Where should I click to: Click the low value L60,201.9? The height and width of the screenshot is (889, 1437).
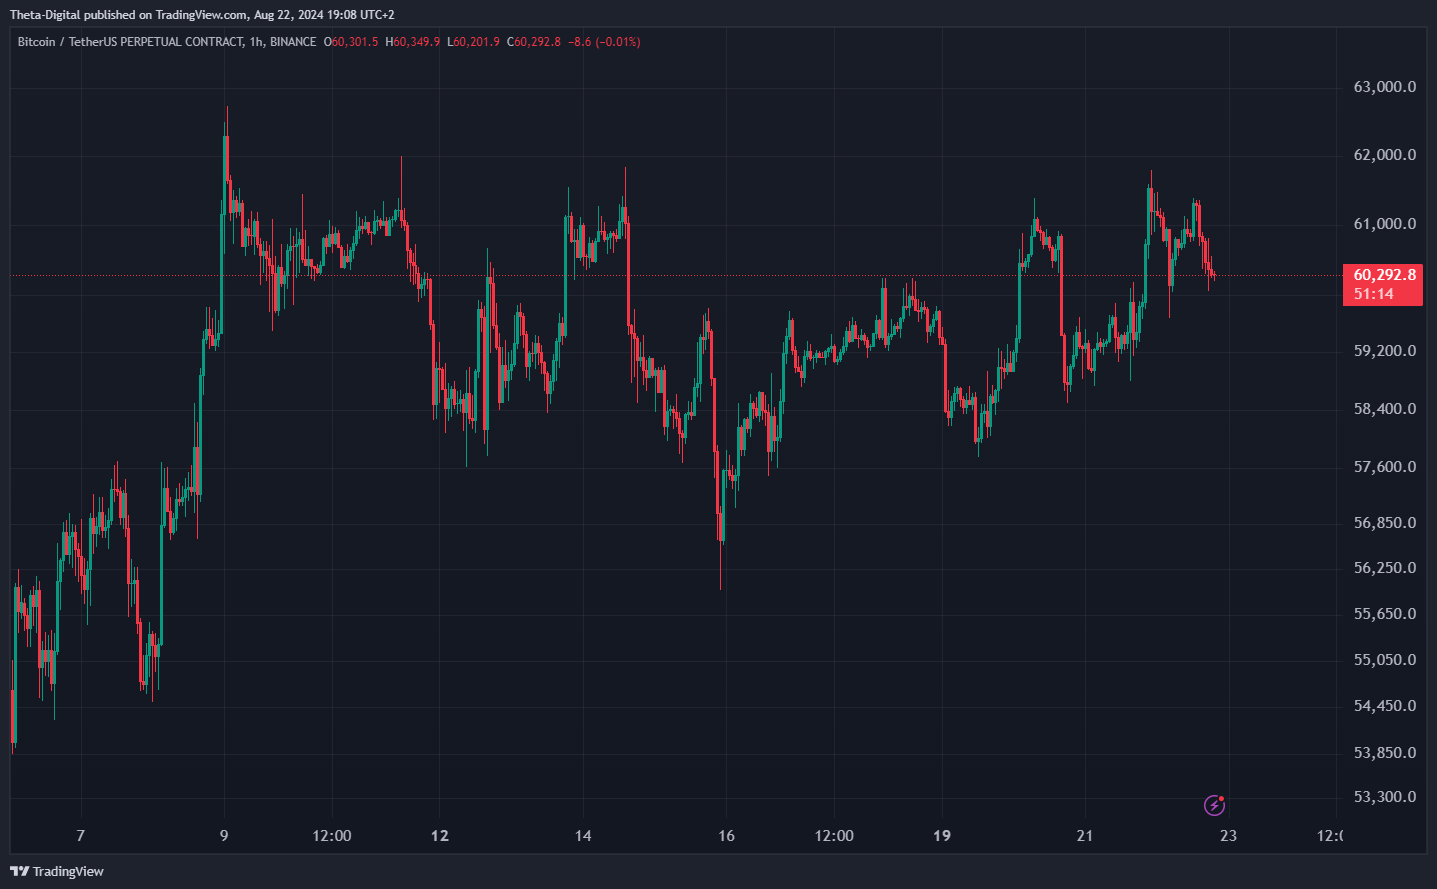pos(473,42)
